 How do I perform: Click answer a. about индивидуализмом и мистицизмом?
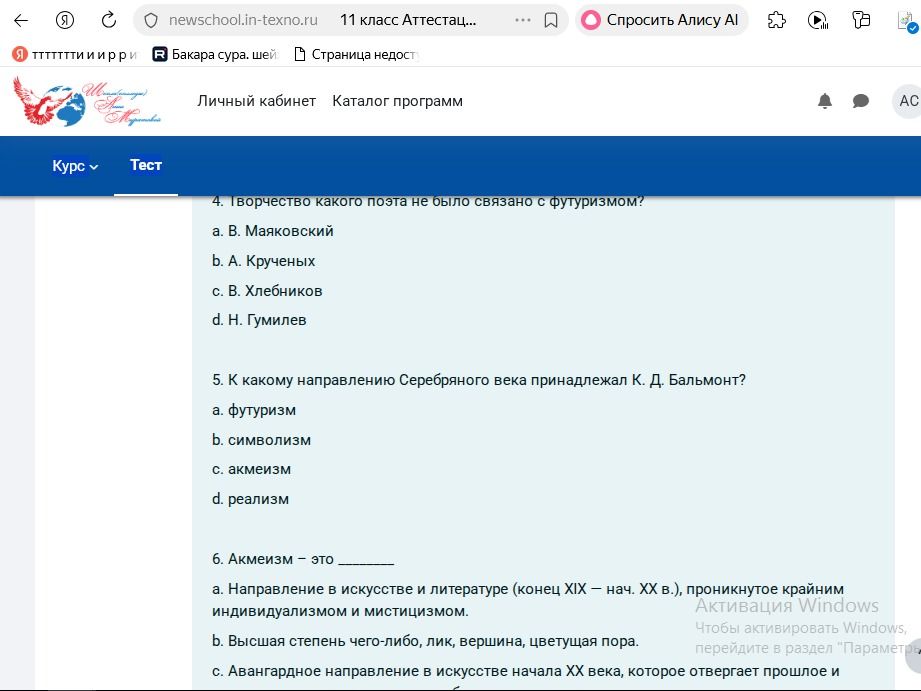[527, 600]
